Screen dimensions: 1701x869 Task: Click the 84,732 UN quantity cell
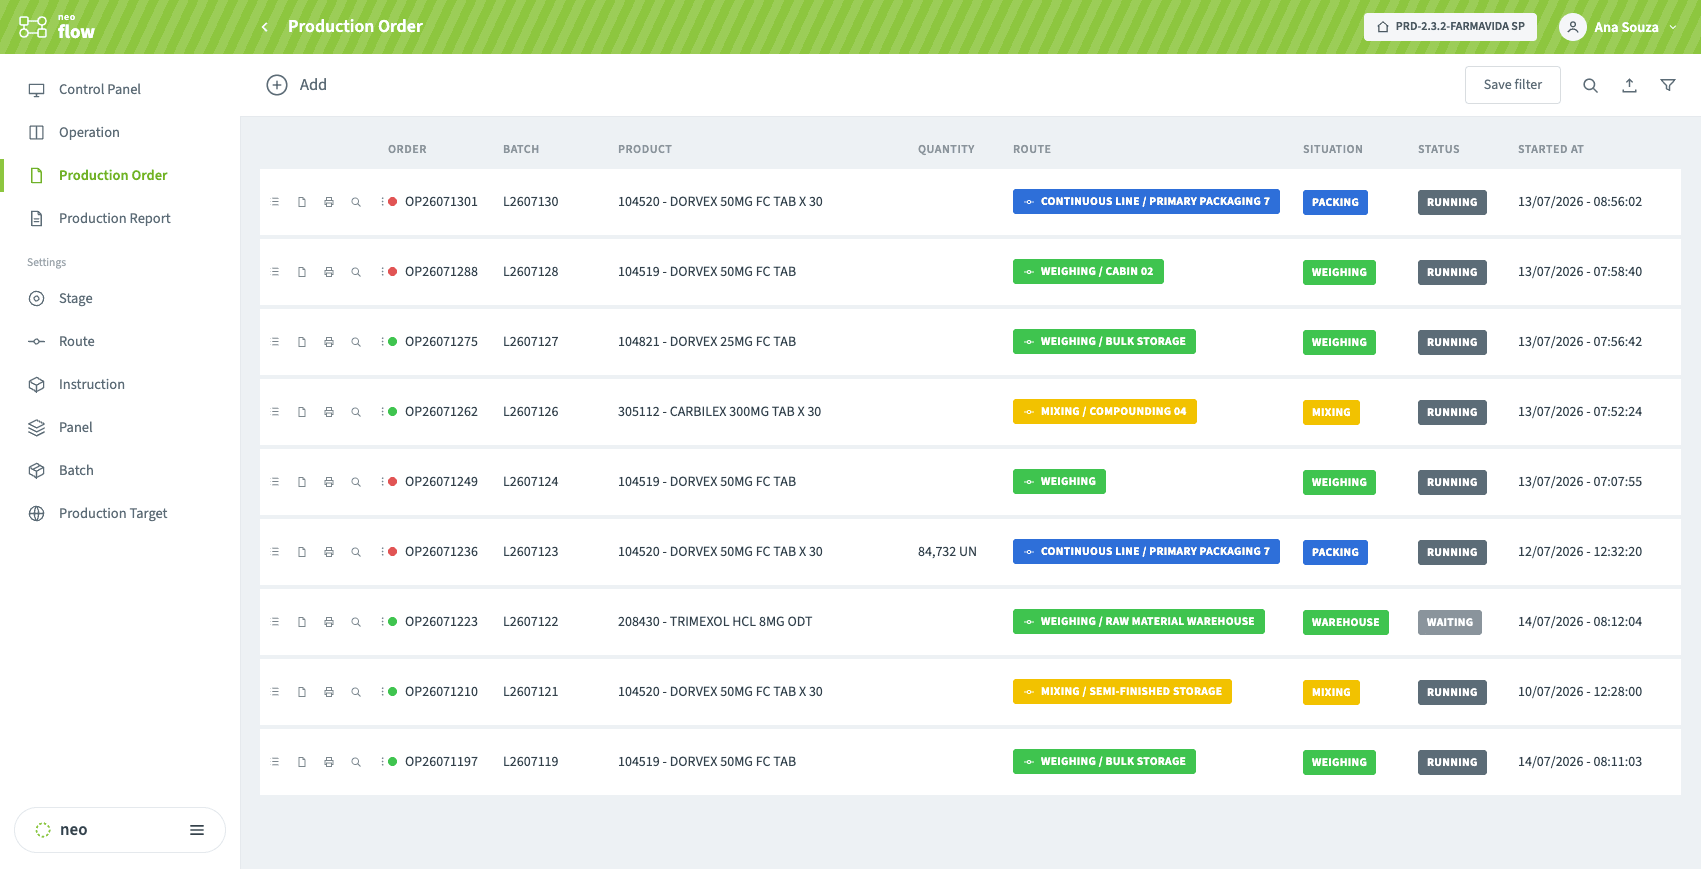tap(947, 552)
